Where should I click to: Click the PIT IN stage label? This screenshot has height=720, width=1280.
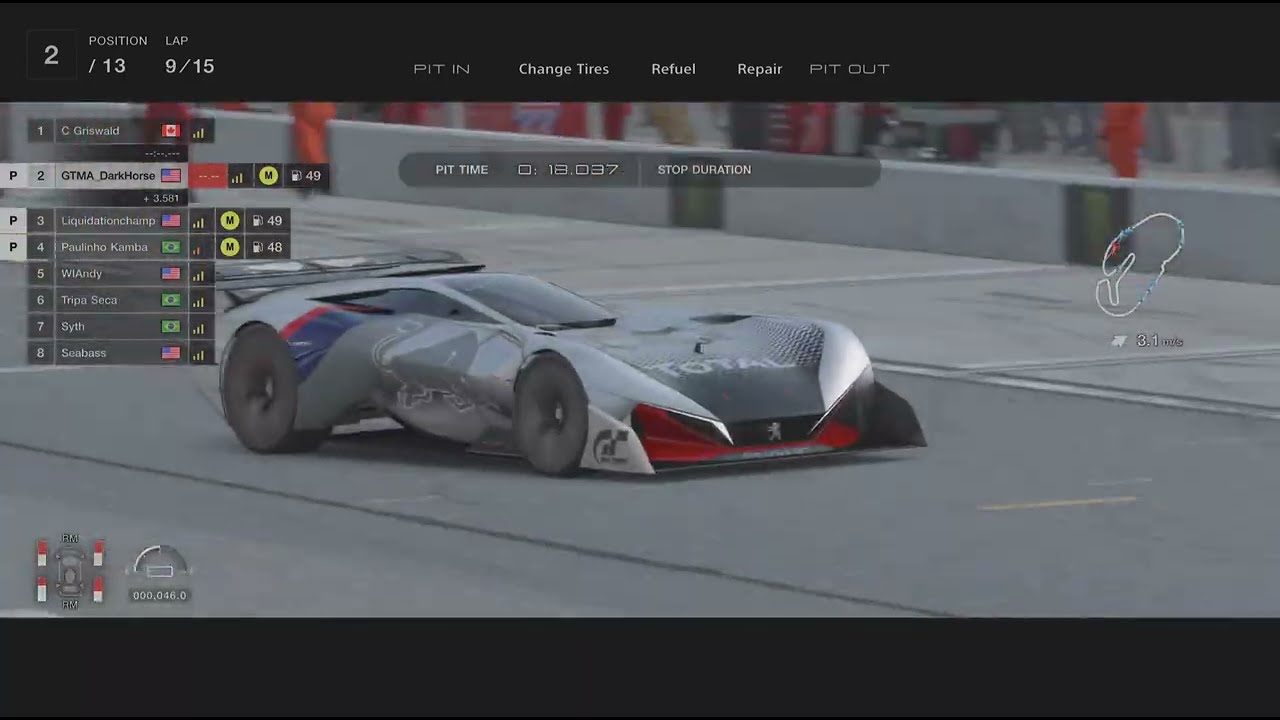442,69
